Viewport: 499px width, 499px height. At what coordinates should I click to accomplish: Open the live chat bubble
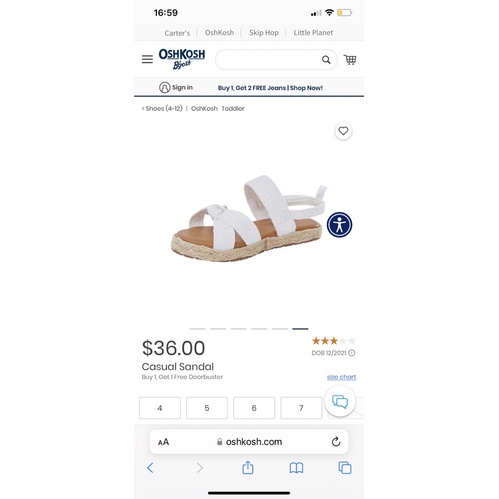(340, 401)
